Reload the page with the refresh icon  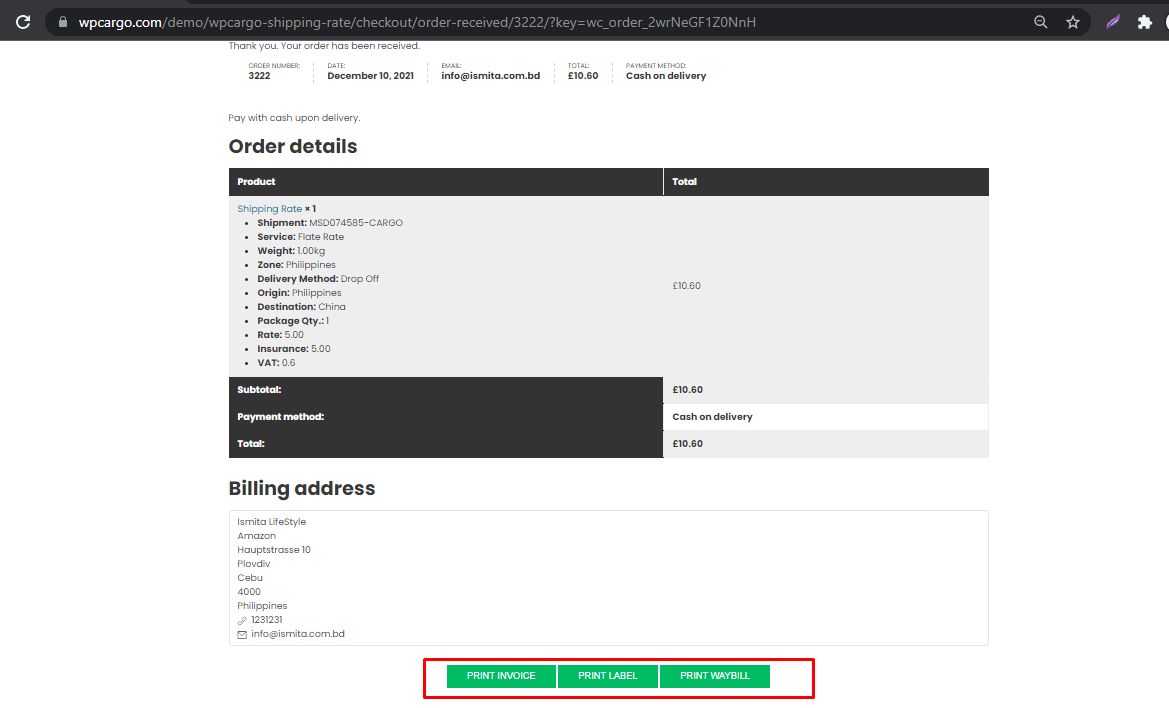[x=23, y=22]
